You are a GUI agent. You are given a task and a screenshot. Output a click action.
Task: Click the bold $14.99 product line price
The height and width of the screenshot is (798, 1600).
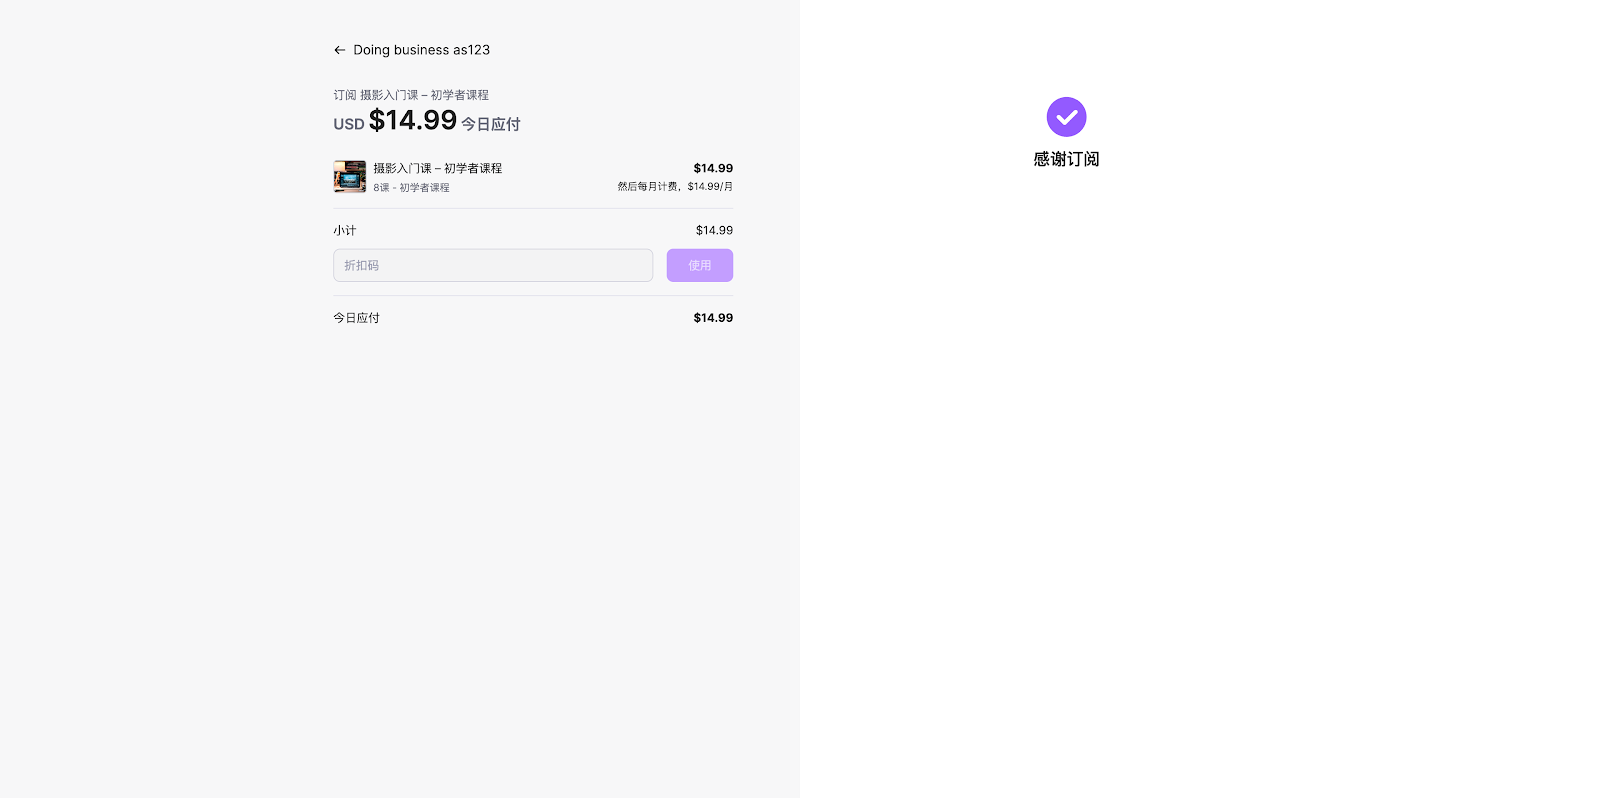(713, 168)
